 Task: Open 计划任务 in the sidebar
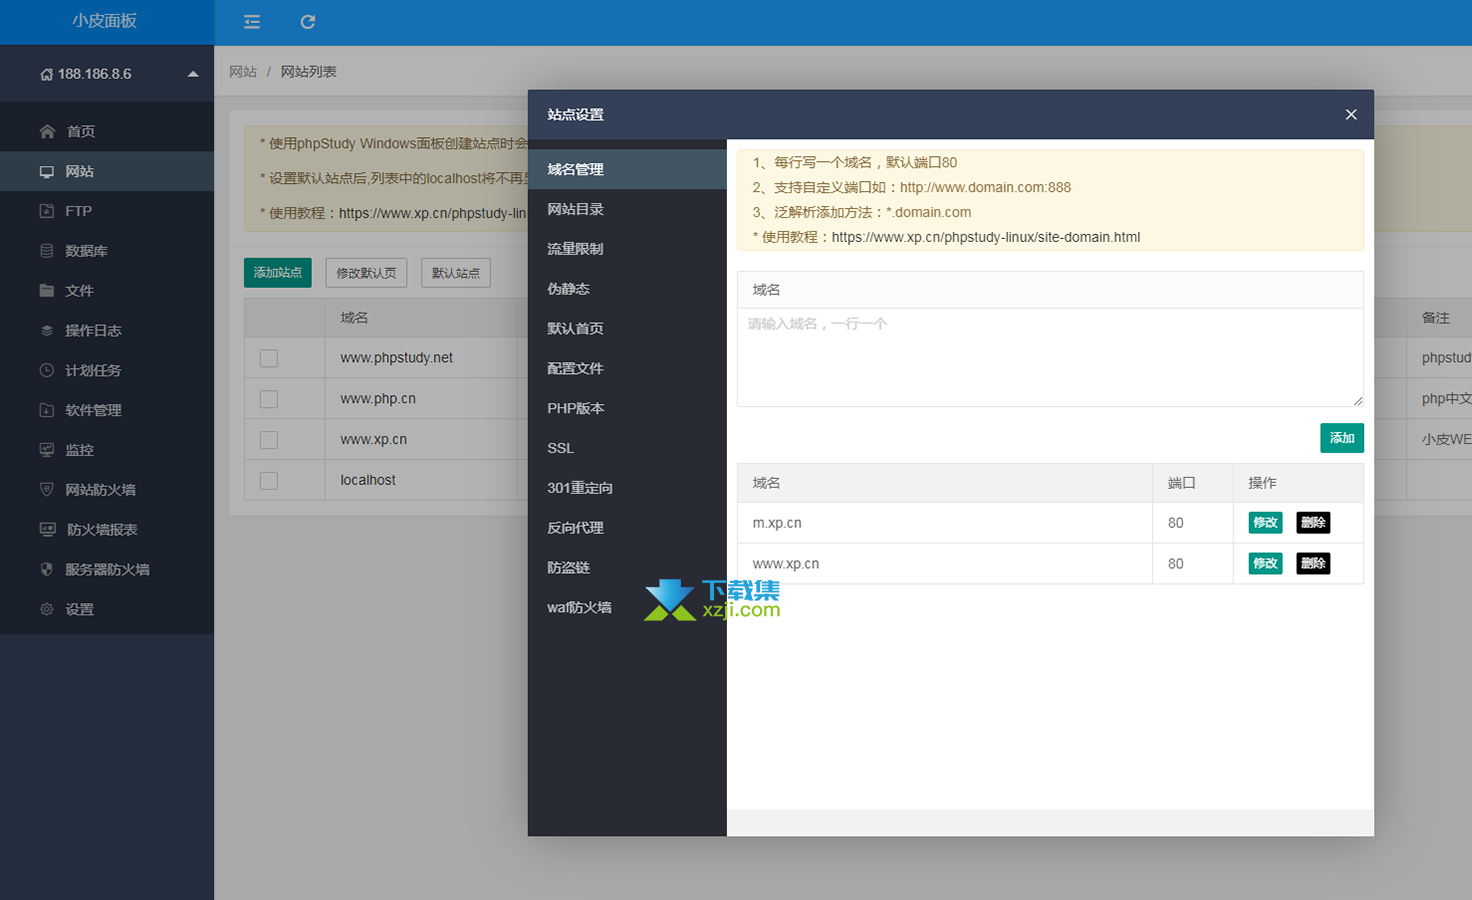click(x=107, y=370)
